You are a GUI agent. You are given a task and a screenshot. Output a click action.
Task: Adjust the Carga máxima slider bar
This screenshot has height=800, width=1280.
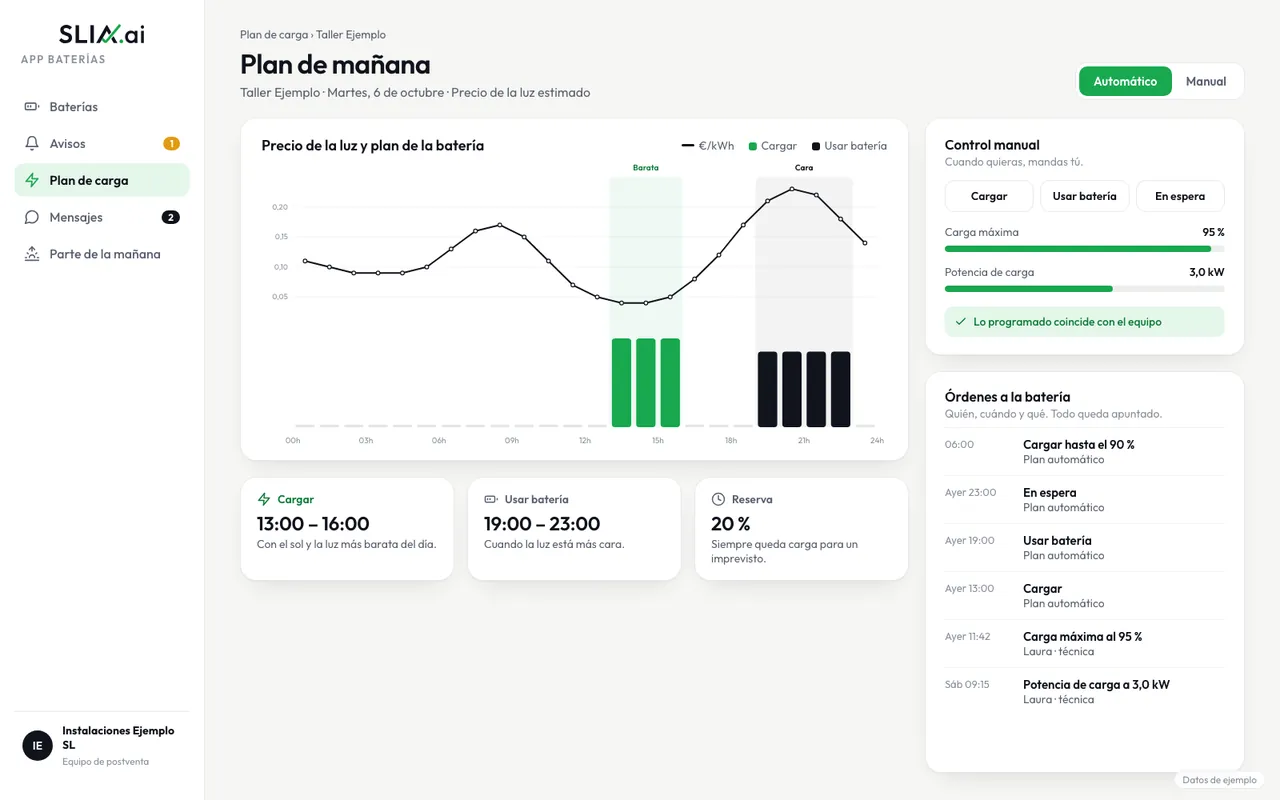1084,249
